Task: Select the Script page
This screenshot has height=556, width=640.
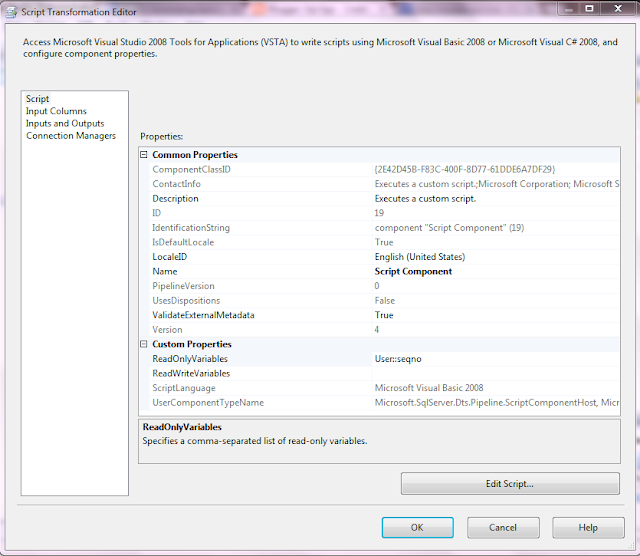Action: click(x=38, y=99)
